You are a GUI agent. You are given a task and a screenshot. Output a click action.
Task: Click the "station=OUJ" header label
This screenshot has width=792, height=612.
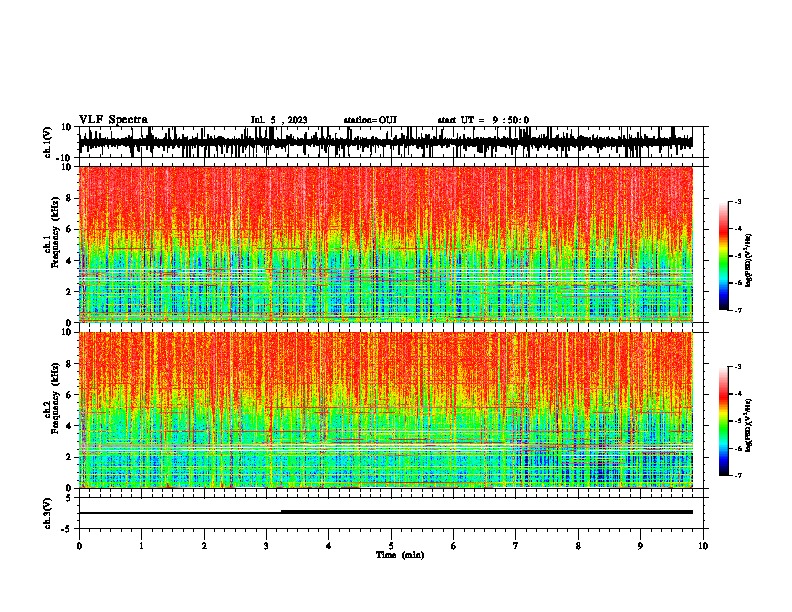pyautogui.click(x=370, y=120)
